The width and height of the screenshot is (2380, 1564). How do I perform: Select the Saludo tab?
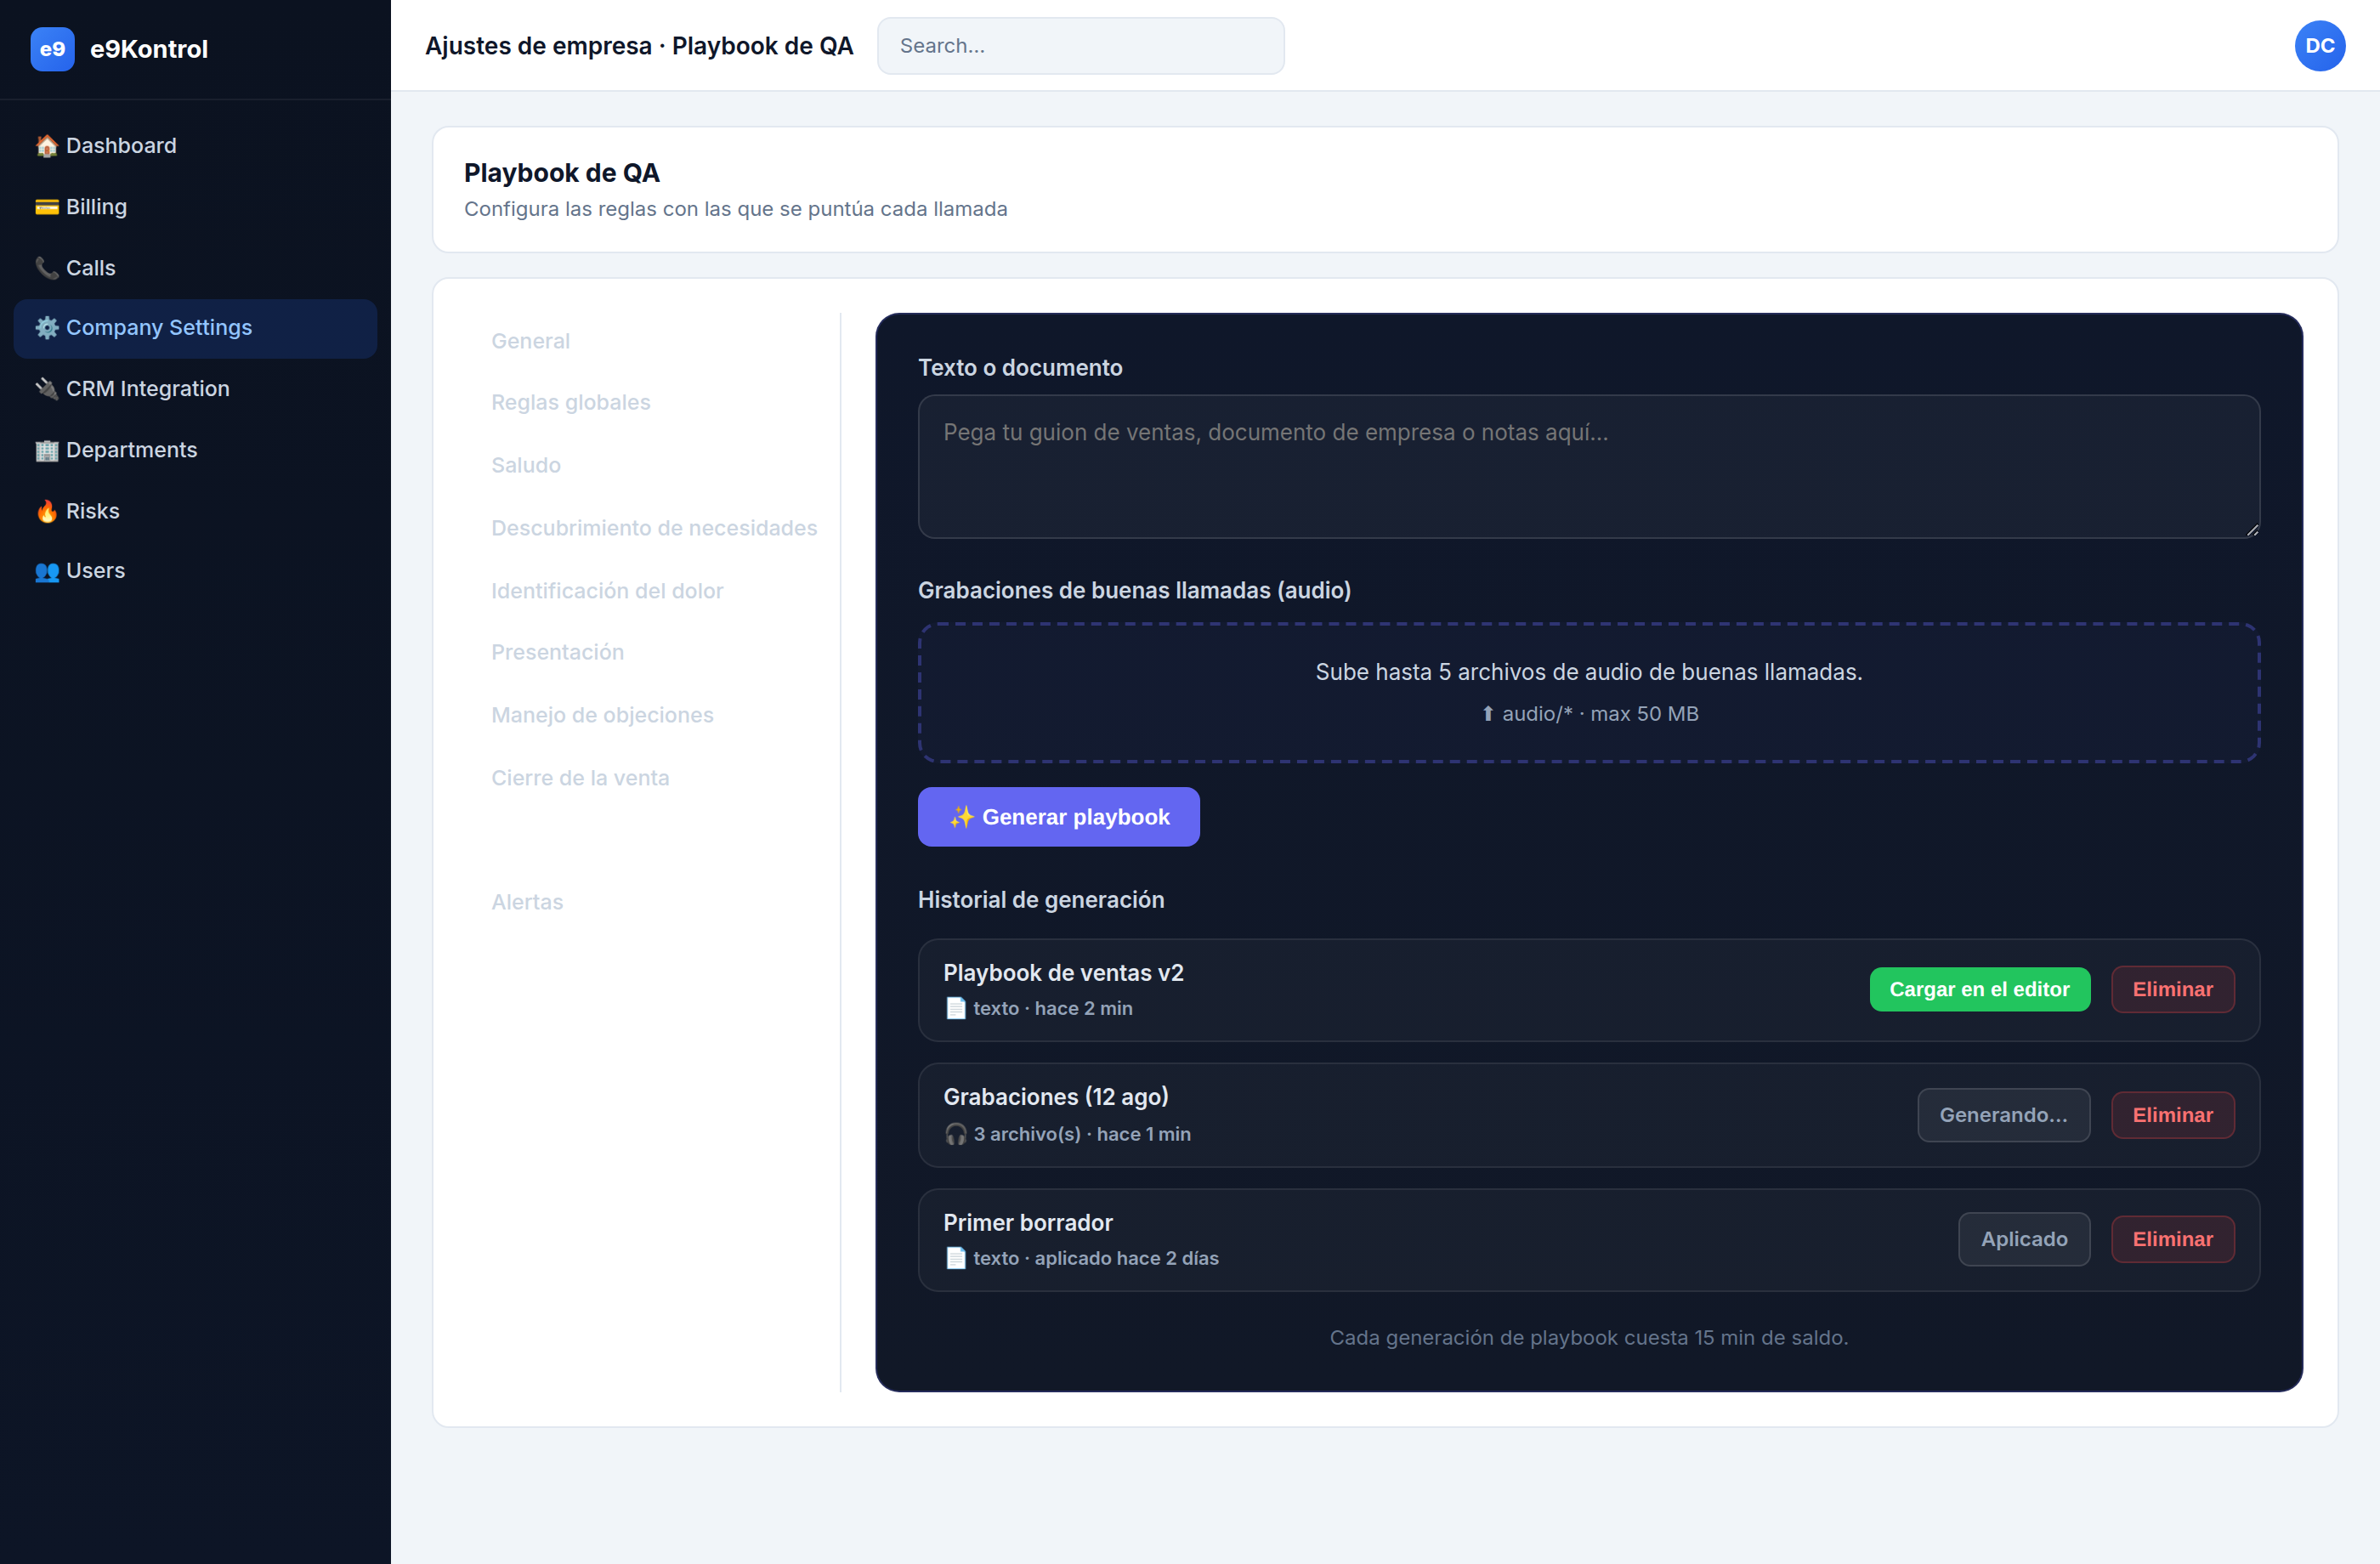pyautogui.click(x=525, y=465)
